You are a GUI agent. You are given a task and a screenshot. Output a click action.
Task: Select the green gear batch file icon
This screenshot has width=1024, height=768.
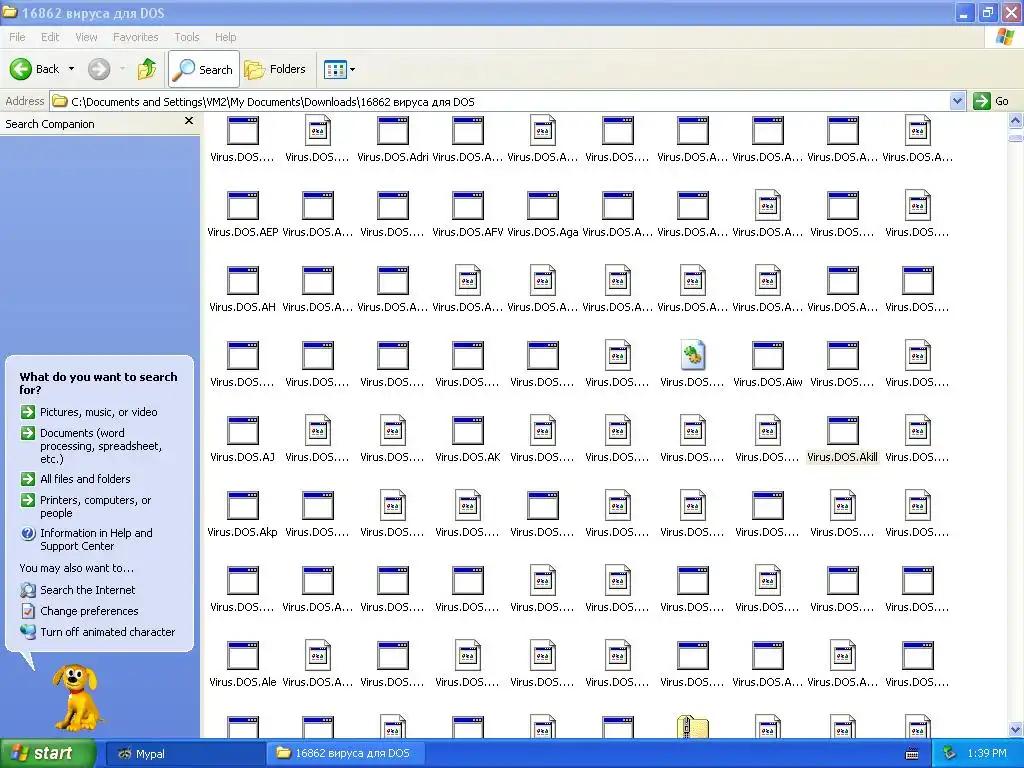[692, 355]
